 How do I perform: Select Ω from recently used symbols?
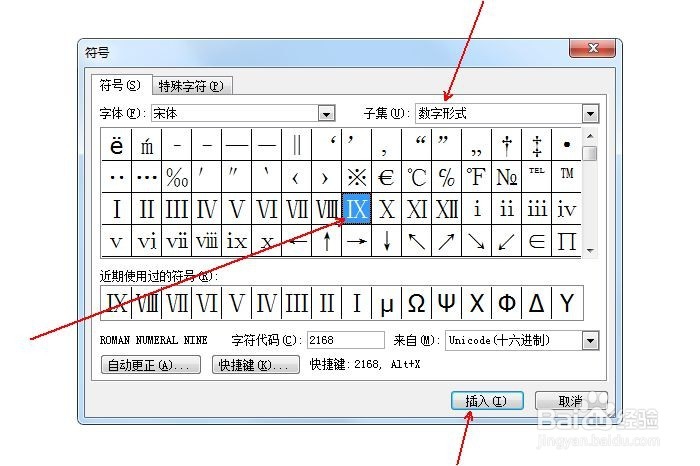417,303
